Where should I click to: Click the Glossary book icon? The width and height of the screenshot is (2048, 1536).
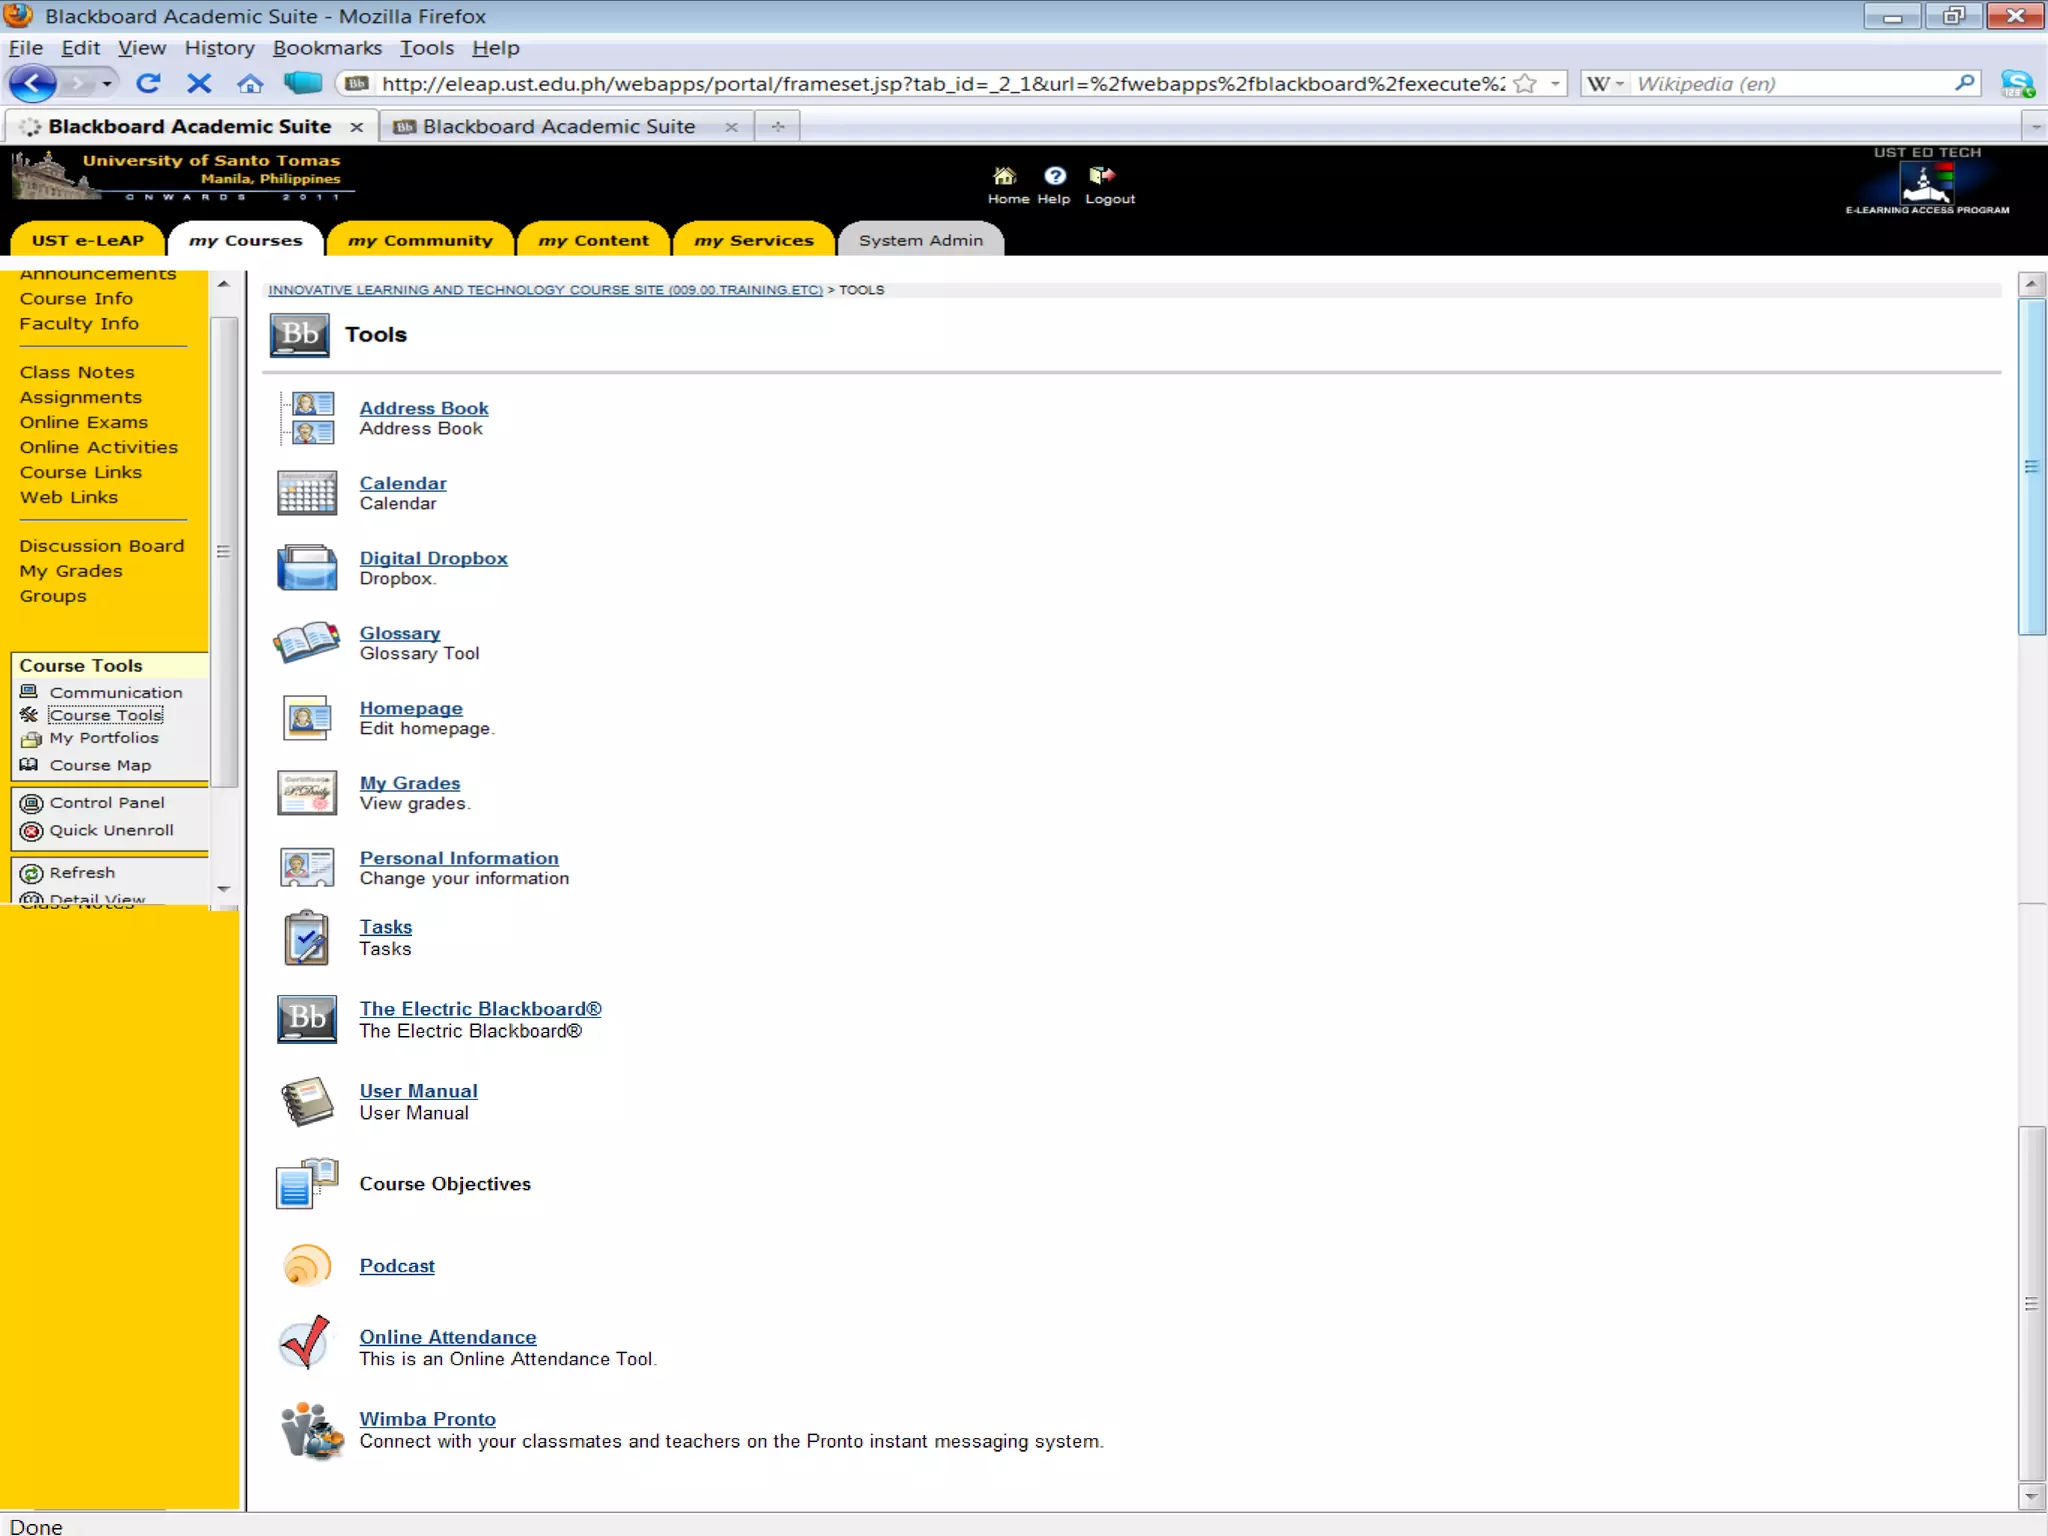[306, 642]
